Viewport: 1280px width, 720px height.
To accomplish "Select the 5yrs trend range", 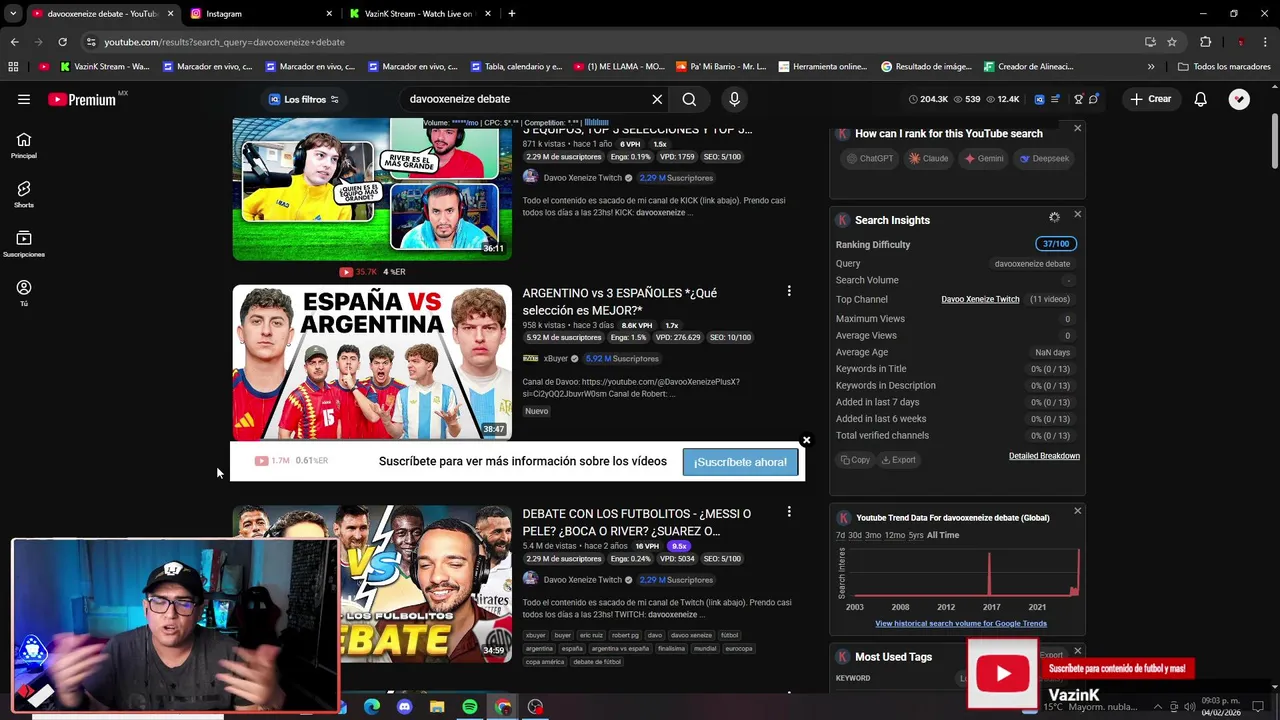I will 915,535.
